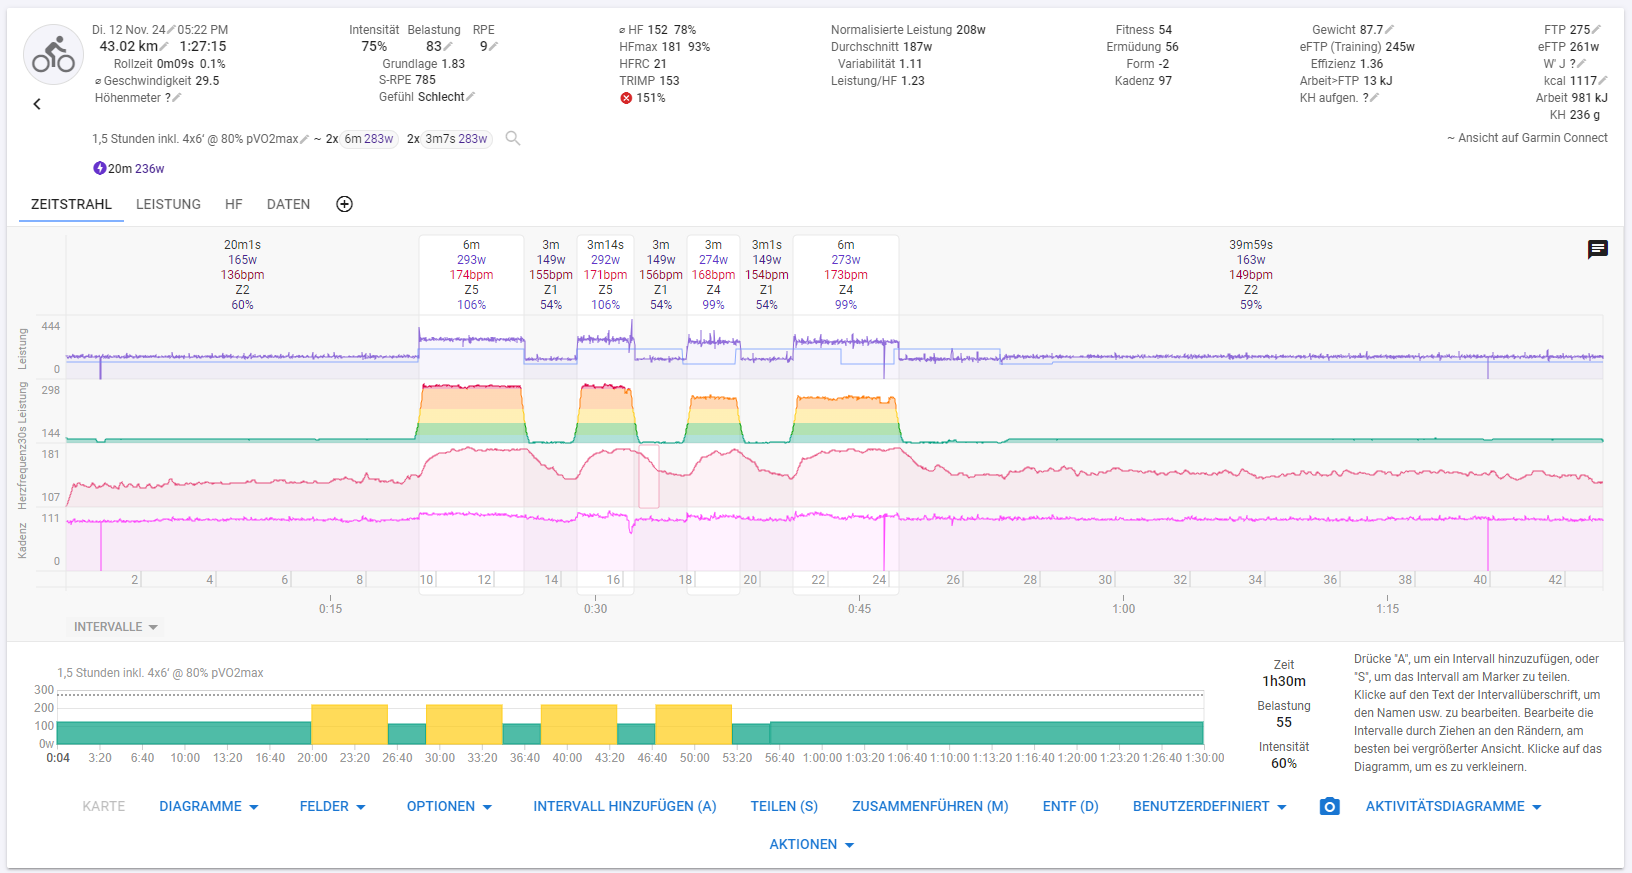This screenshot has height=873, width=1632.
Task: Click the magnifier icon next to intervals
Action: 513,139
